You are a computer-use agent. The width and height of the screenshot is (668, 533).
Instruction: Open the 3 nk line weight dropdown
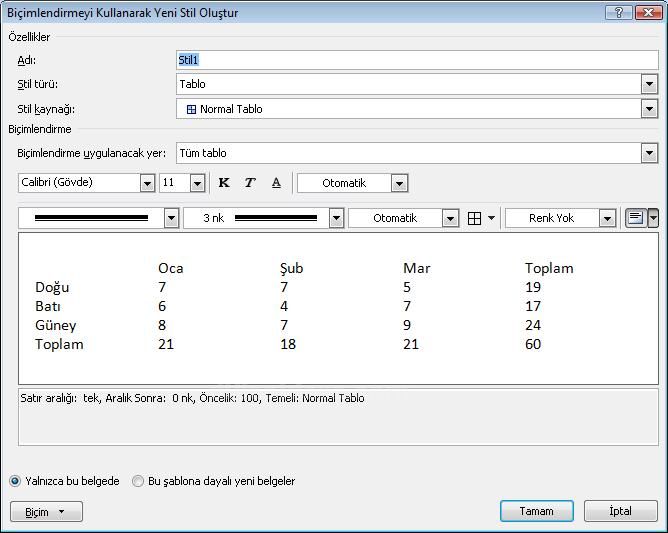point(336,218)
